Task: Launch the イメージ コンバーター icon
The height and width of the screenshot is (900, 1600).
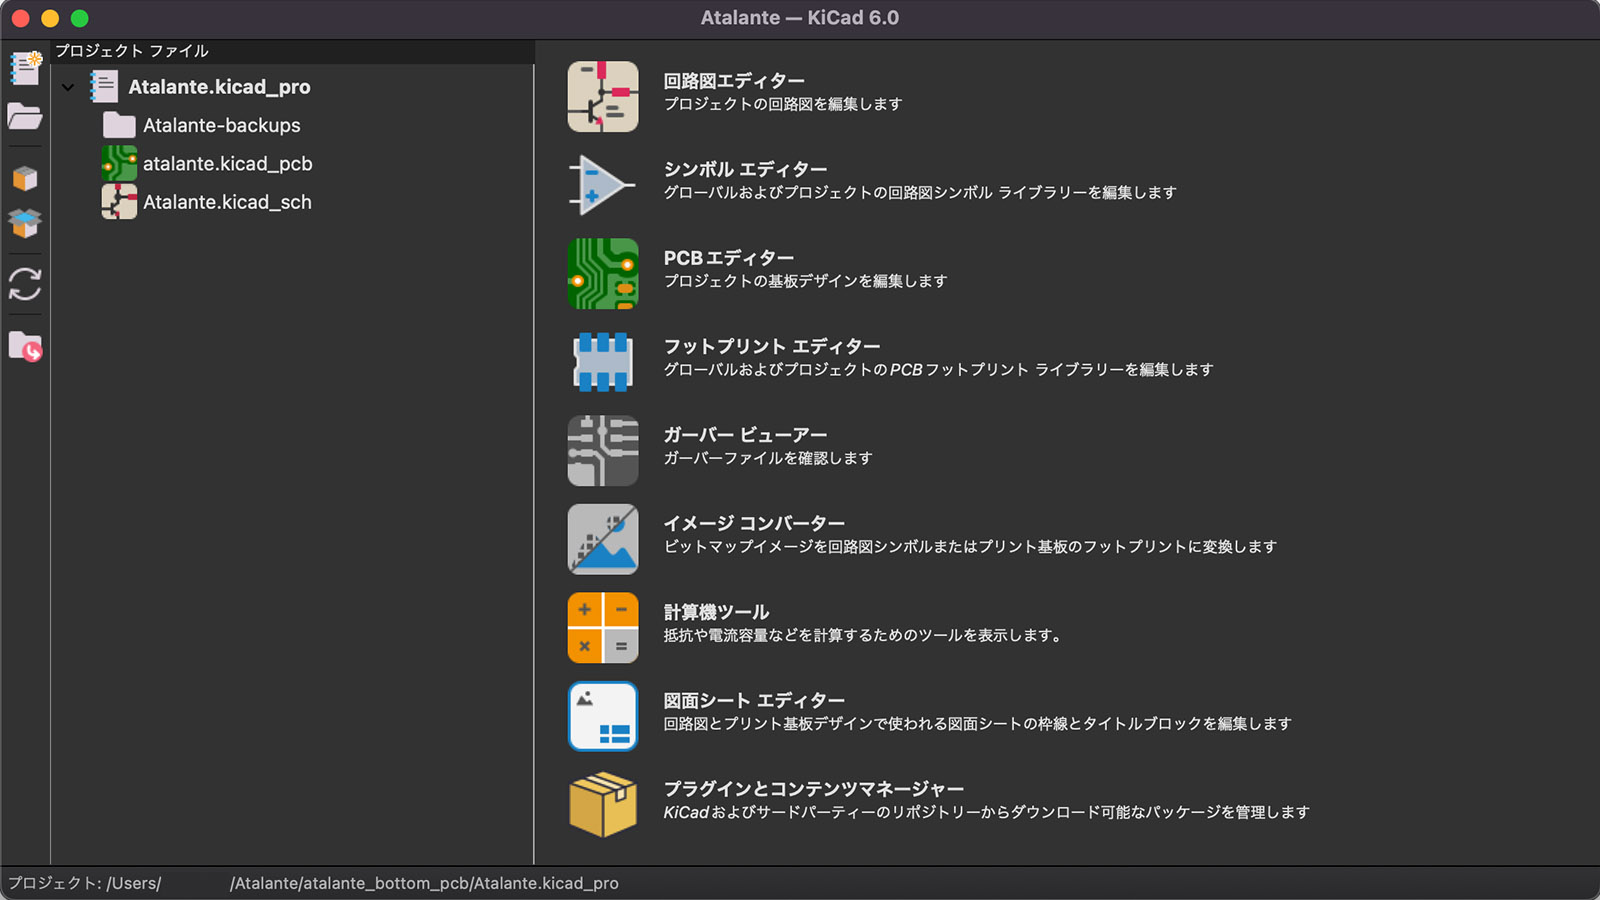Action: (603, 539)
